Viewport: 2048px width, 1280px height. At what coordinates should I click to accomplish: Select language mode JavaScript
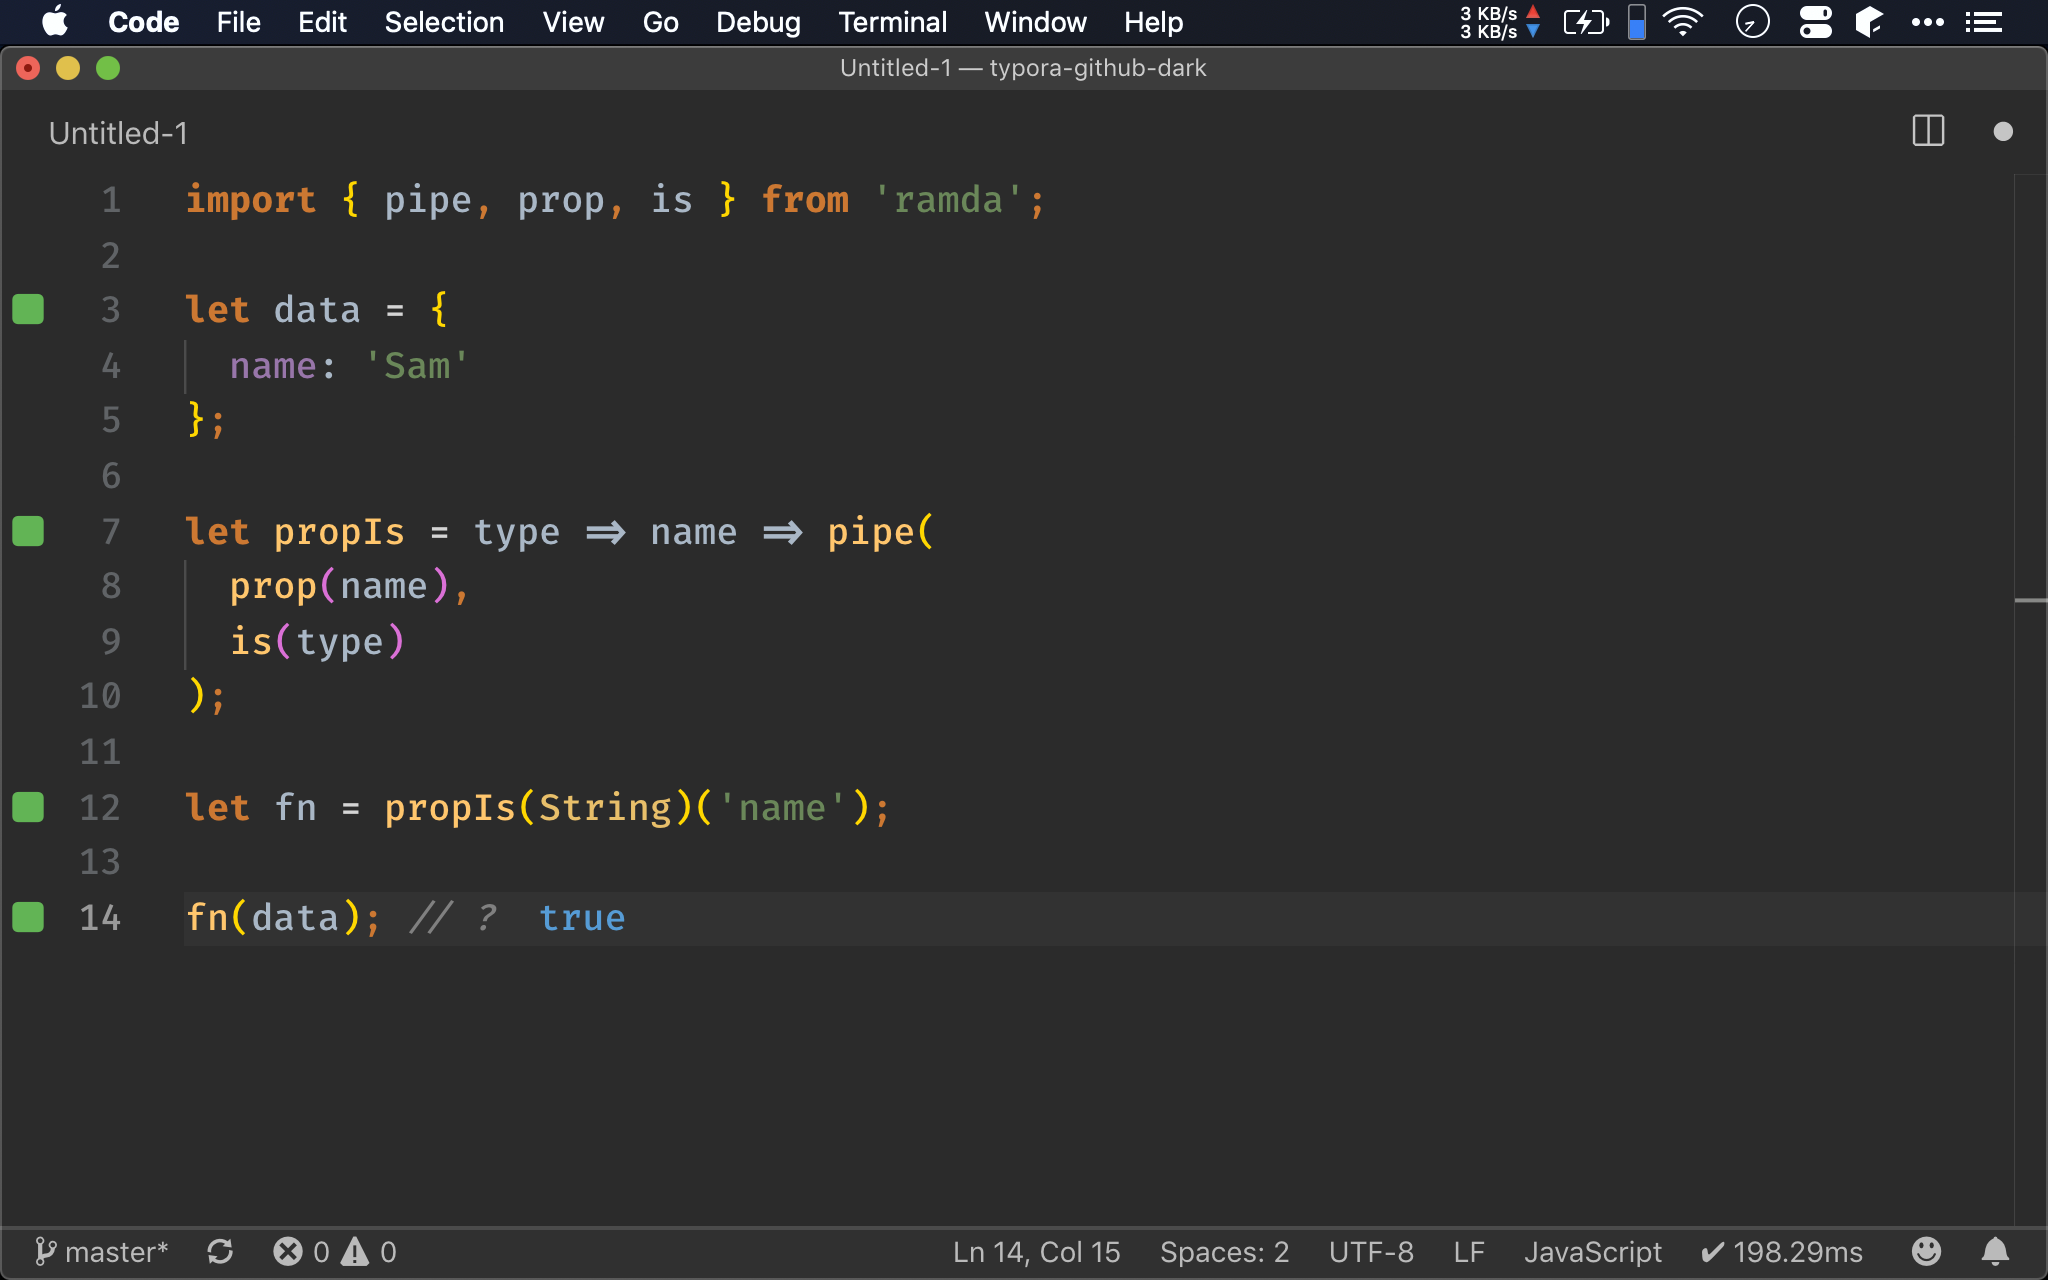point(1592,1252)
